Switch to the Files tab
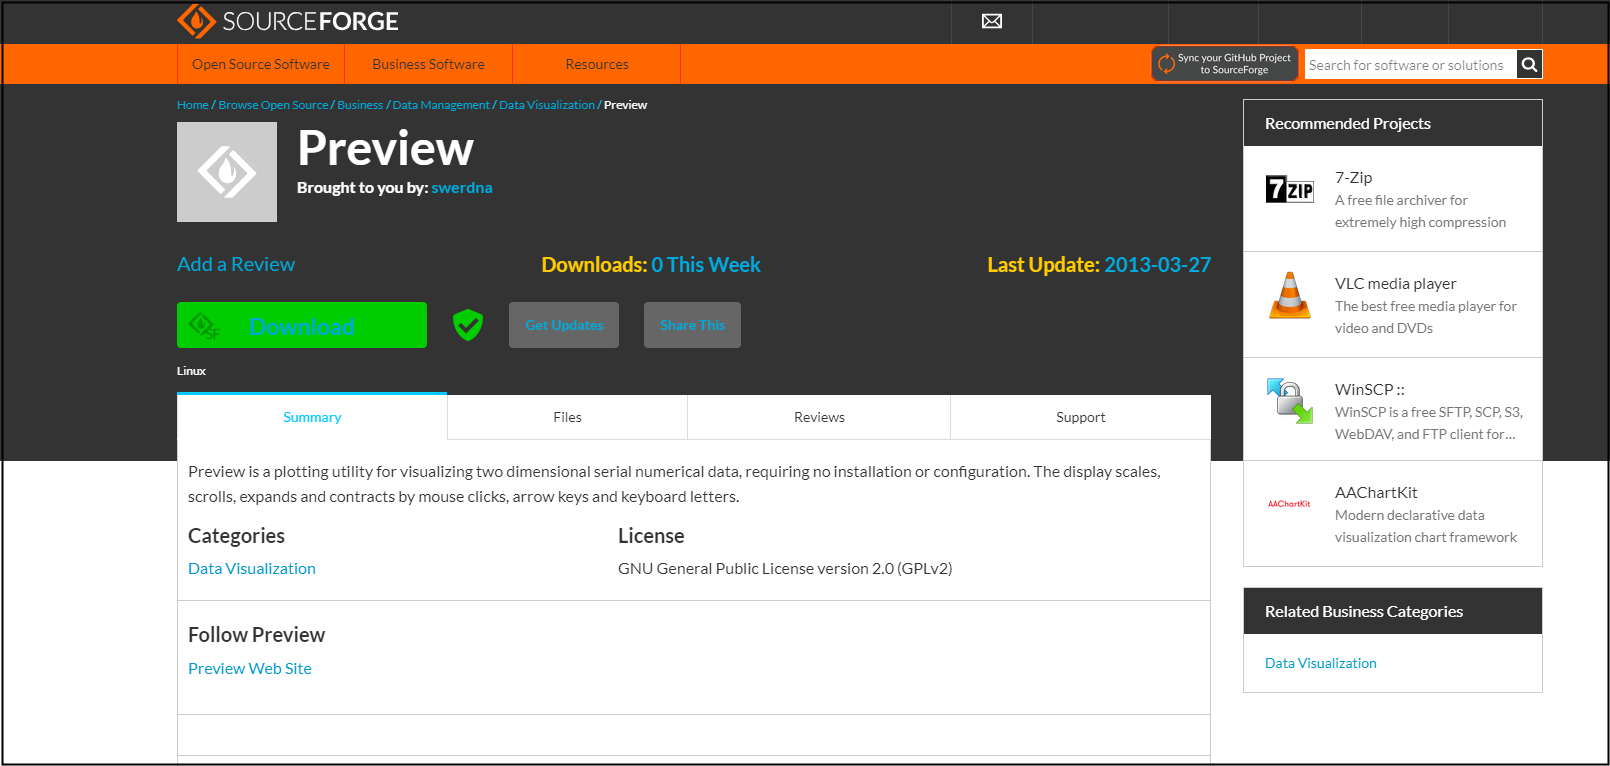 click(567, 417)
